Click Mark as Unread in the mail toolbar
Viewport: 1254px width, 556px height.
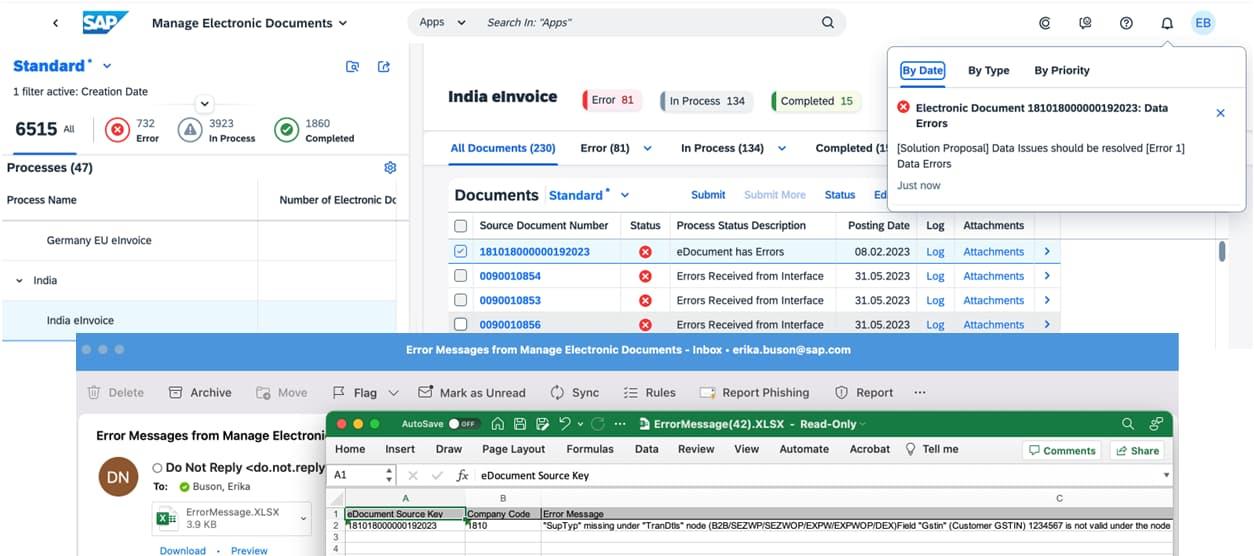(x=470, y=393)
